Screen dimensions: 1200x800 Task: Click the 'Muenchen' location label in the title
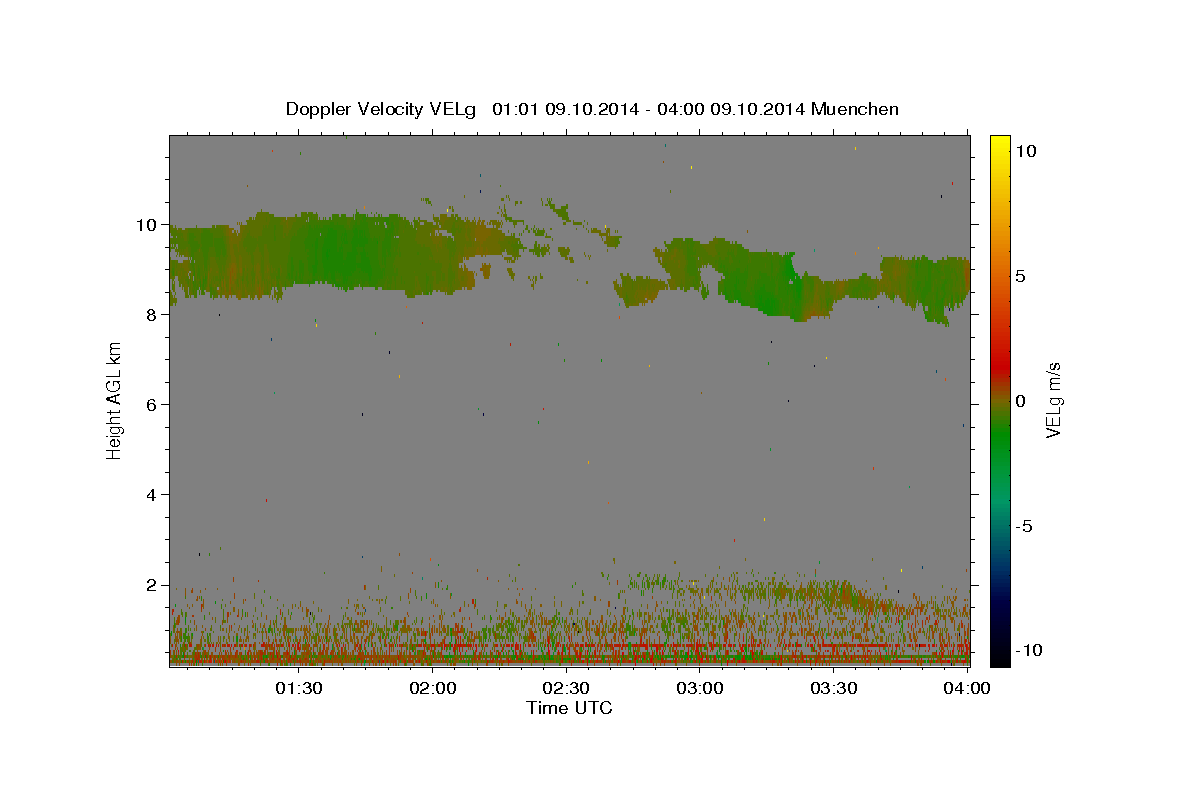point(855,109)
